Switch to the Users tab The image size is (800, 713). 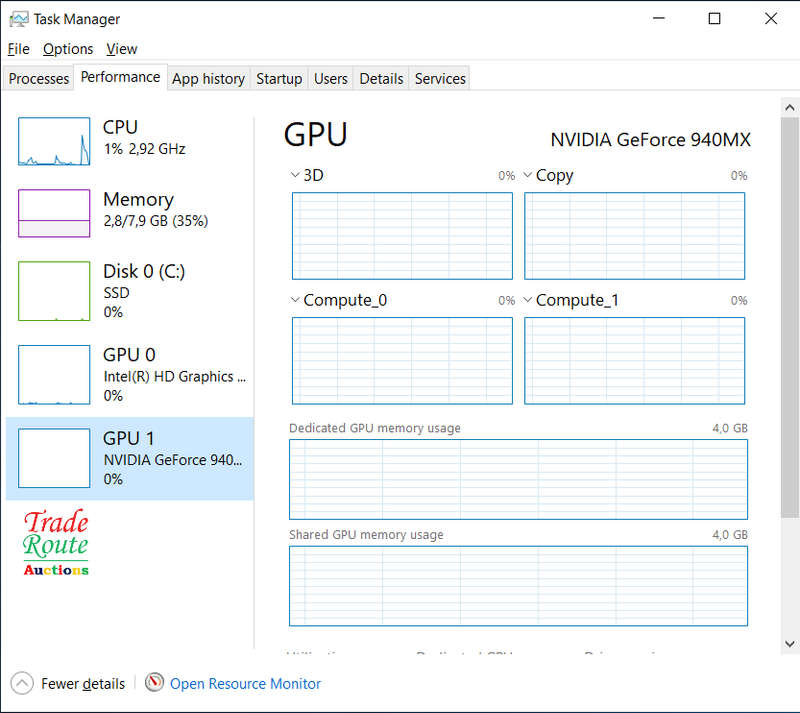coord(331,79)
